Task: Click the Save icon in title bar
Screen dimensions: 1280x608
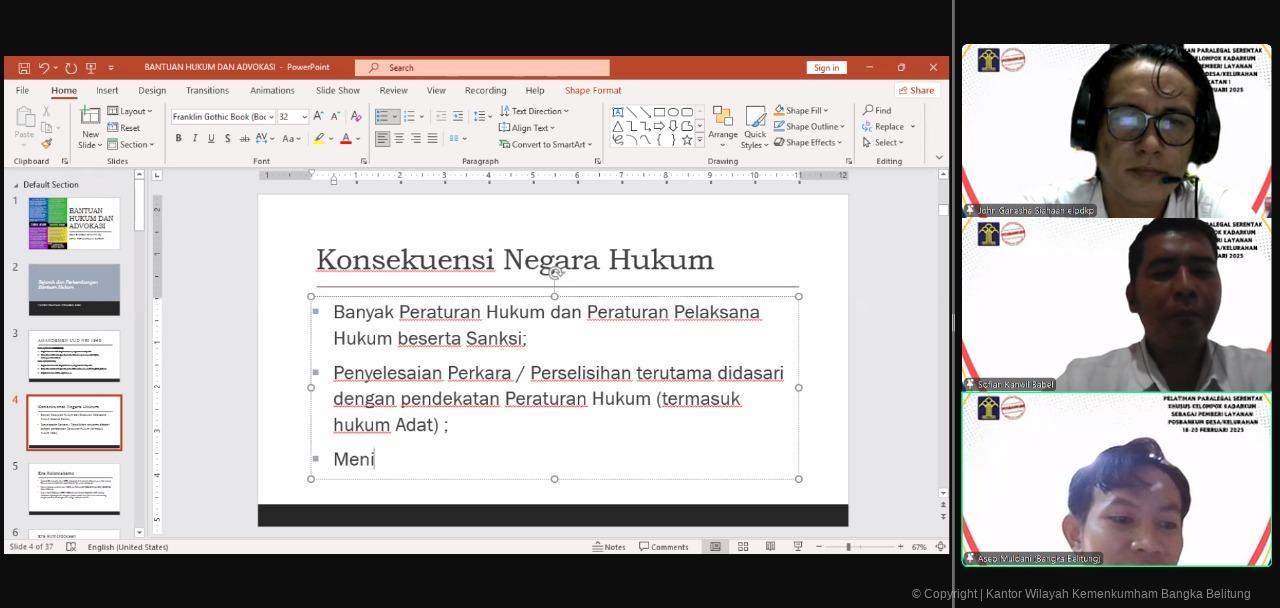Action: [x=24, y=68]
